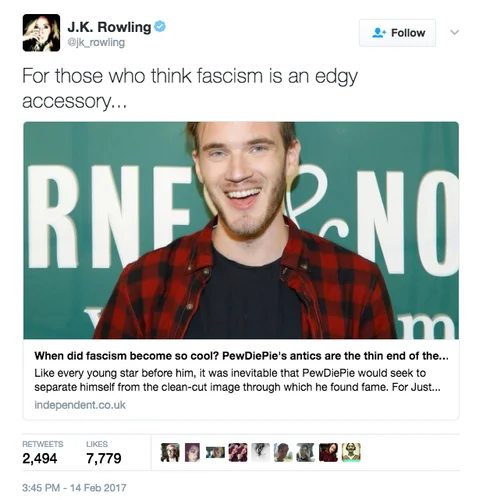Open the independent.co.uk source link
This screenshot has width=483, height=500.
click(x=80, y=405)
